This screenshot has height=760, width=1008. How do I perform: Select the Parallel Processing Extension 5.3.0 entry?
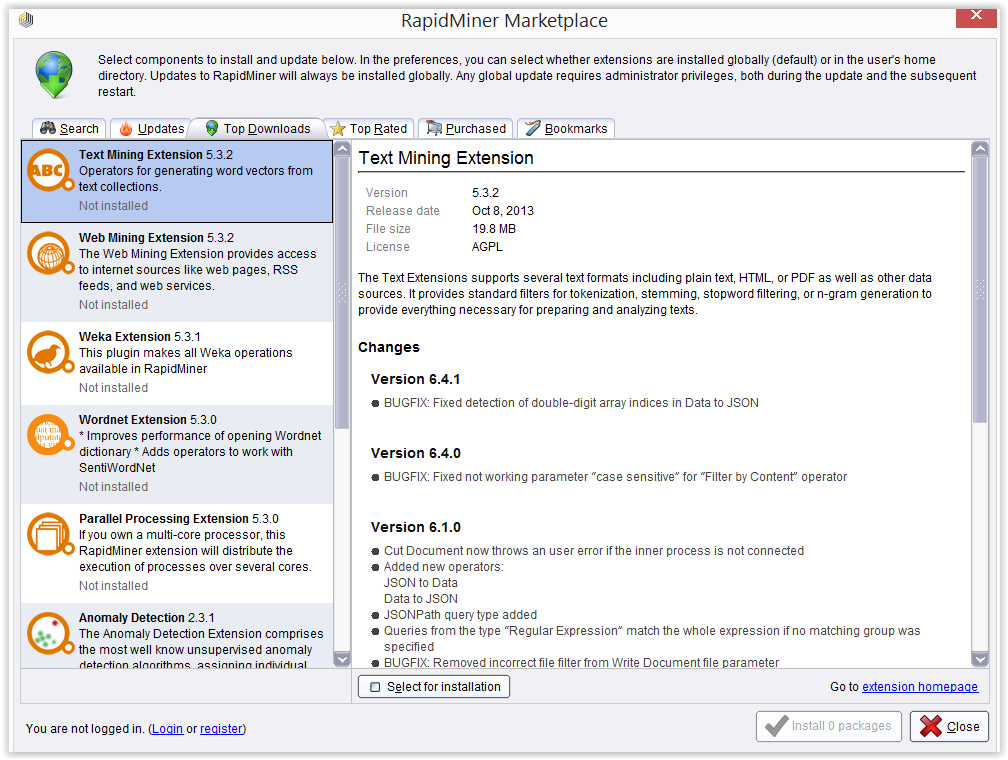click(x=177, y=552)
